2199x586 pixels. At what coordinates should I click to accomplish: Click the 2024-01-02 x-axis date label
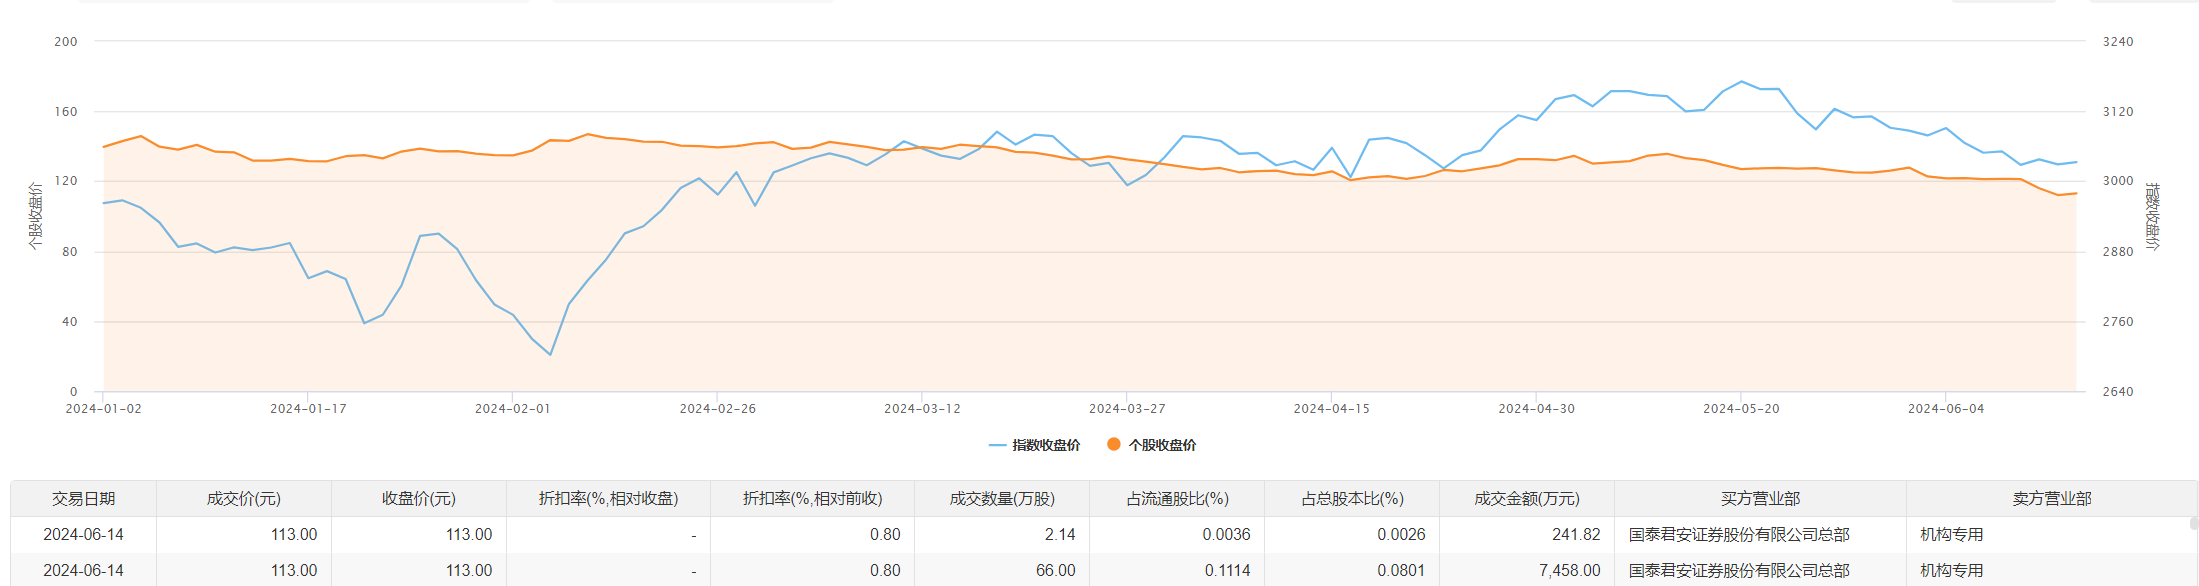pyautogui.click(x=103, y=409)
